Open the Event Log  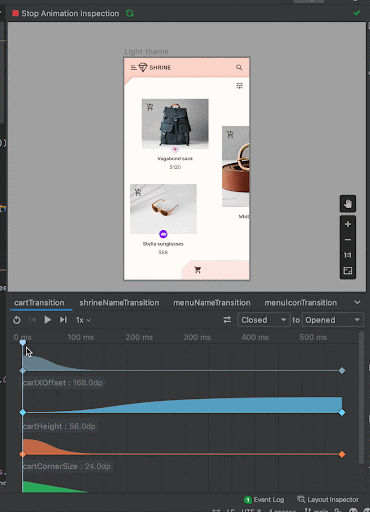tap(264, 500)
